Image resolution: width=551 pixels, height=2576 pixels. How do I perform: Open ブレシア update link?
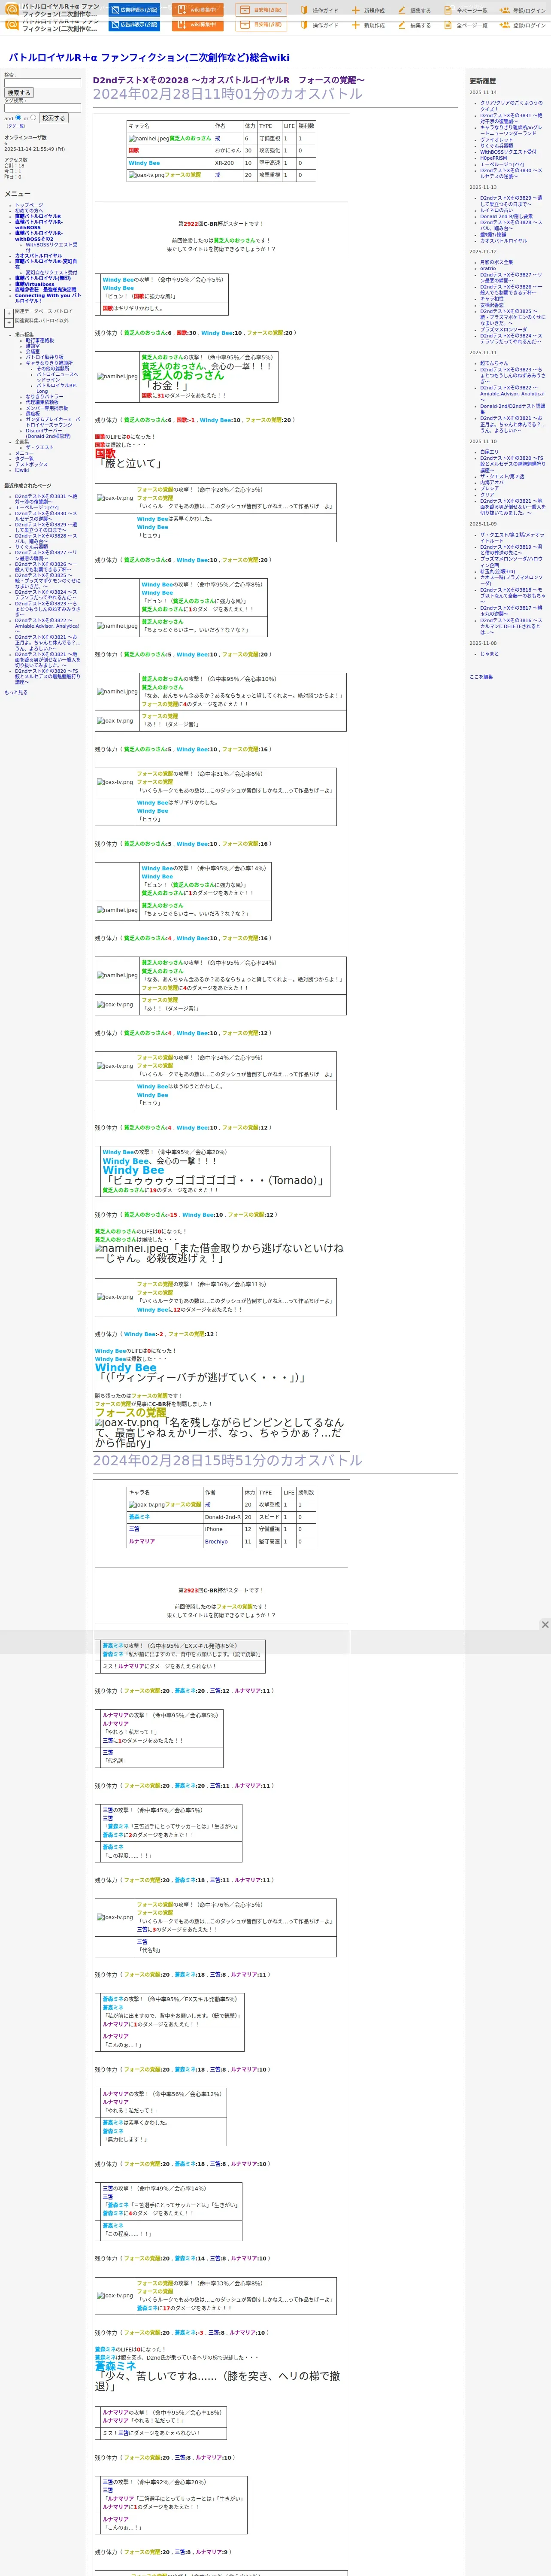pyautogui.click(x=489, y=488)
